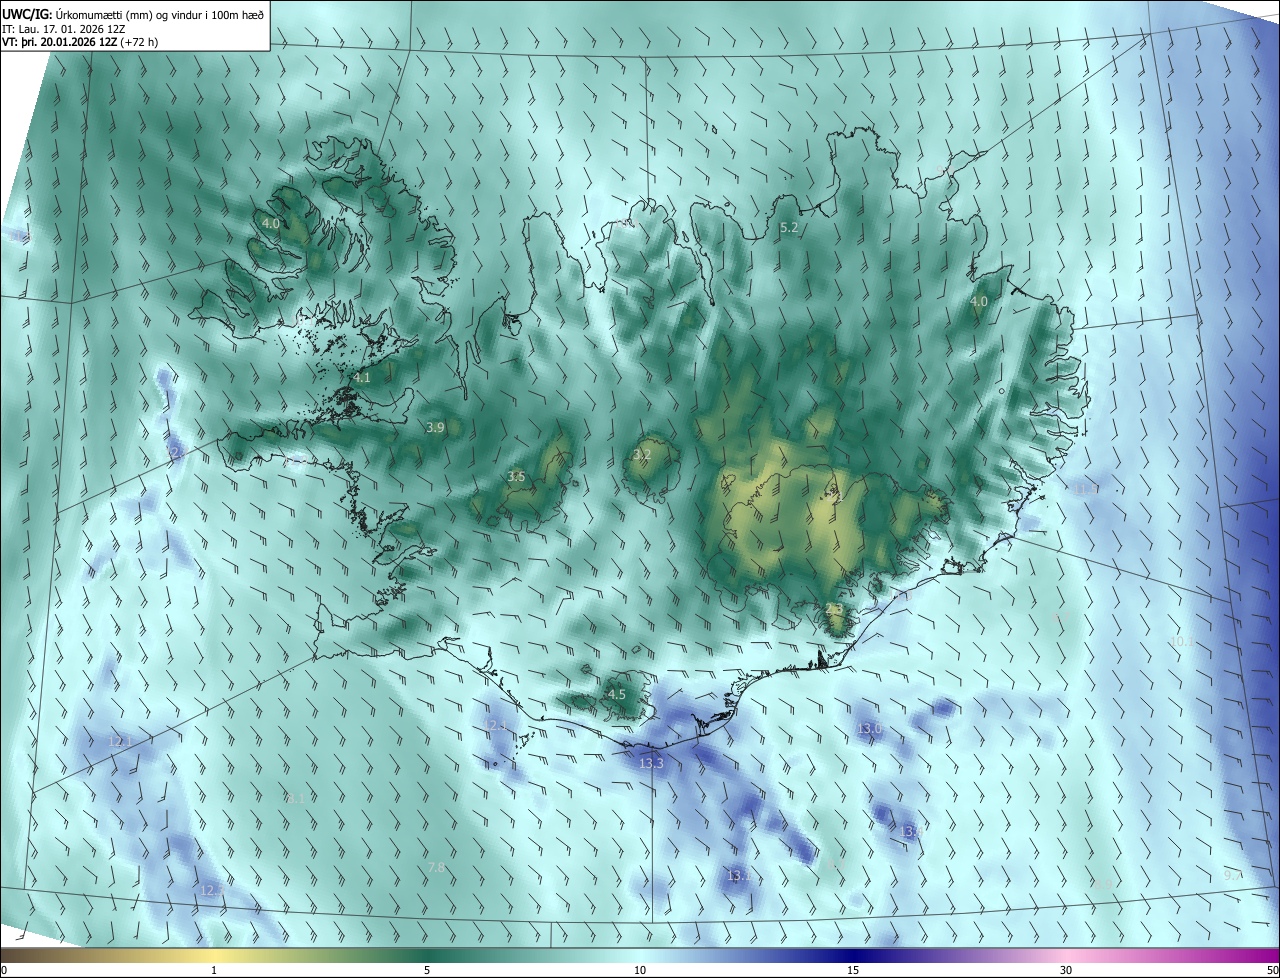
Task: Click the 3.5 value label on the map
Action: tap(516, 477)
